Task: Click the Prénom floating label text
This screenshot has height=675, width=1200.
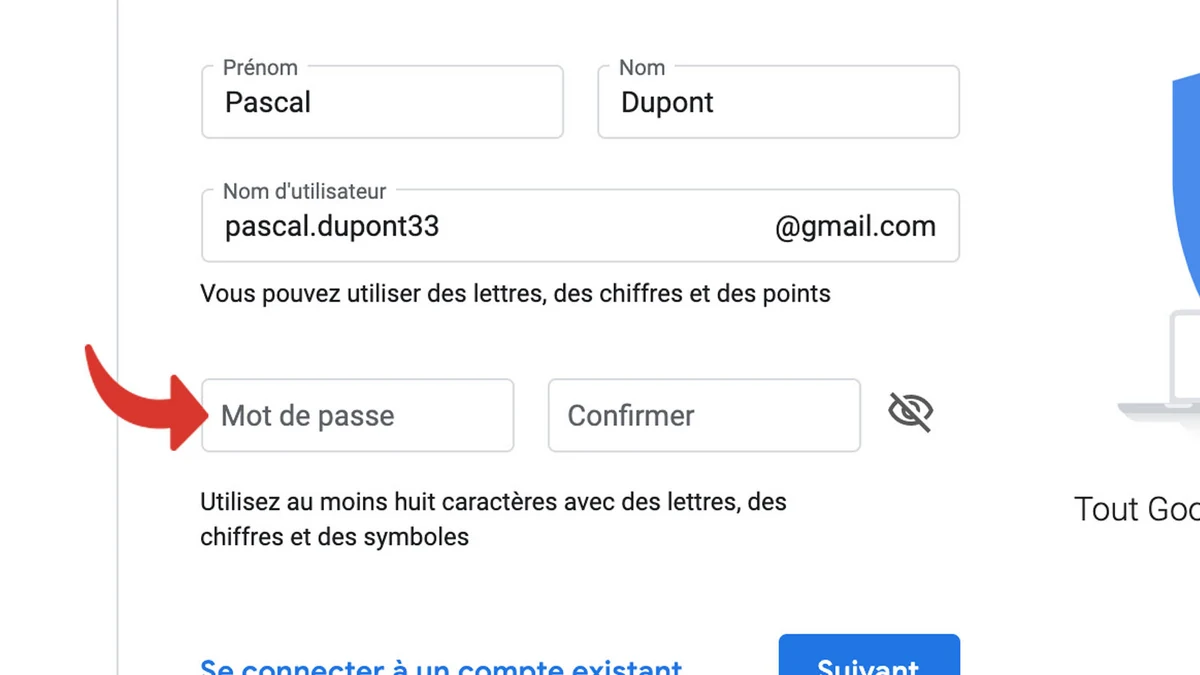Action: point(260,67)
